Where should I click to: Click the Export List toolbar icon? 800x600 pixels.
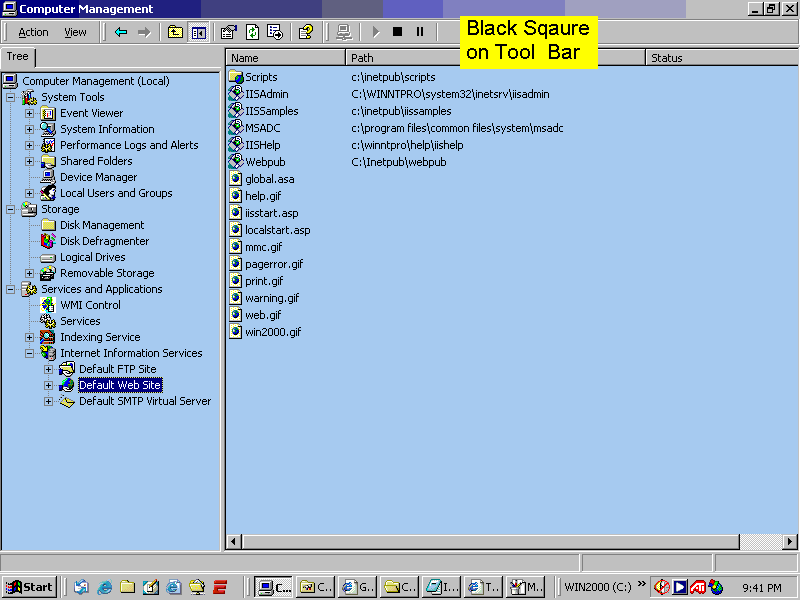point(275,32)
